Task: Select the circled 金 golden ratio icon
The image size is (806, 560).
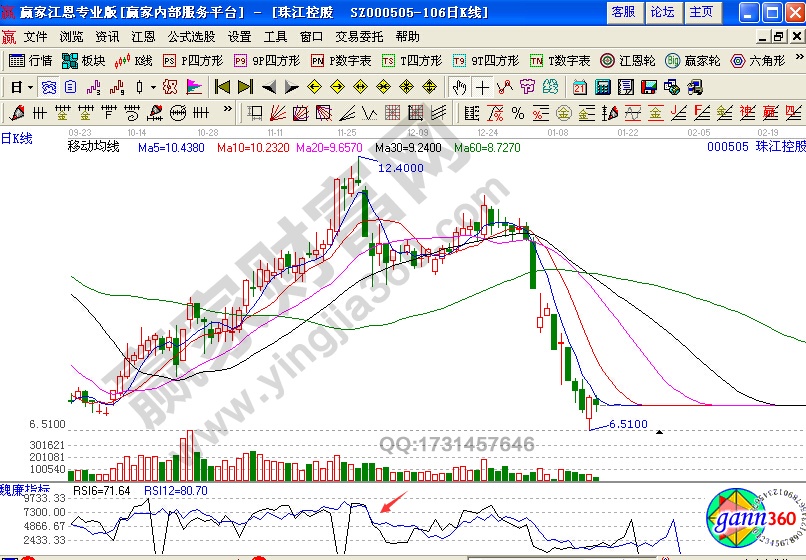Action: [x=564, y=113]
